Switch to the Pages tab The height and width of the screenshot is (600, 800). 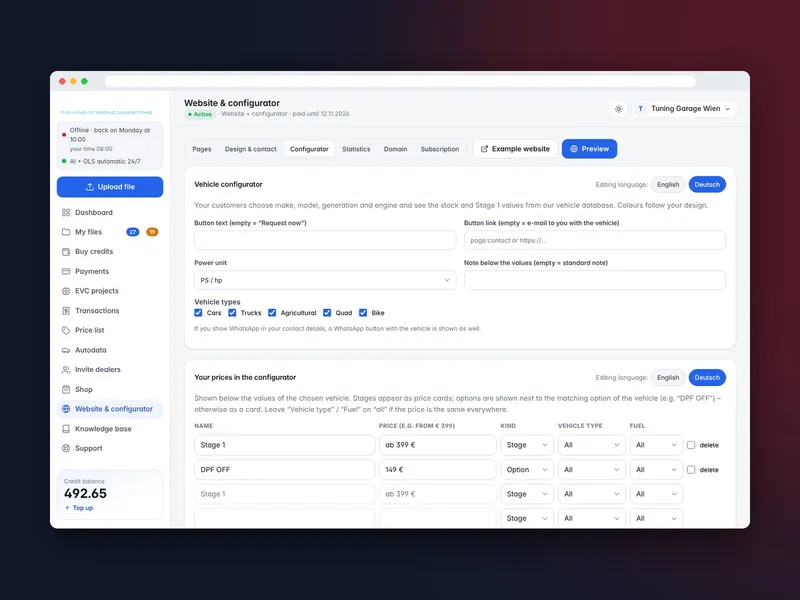202,149
